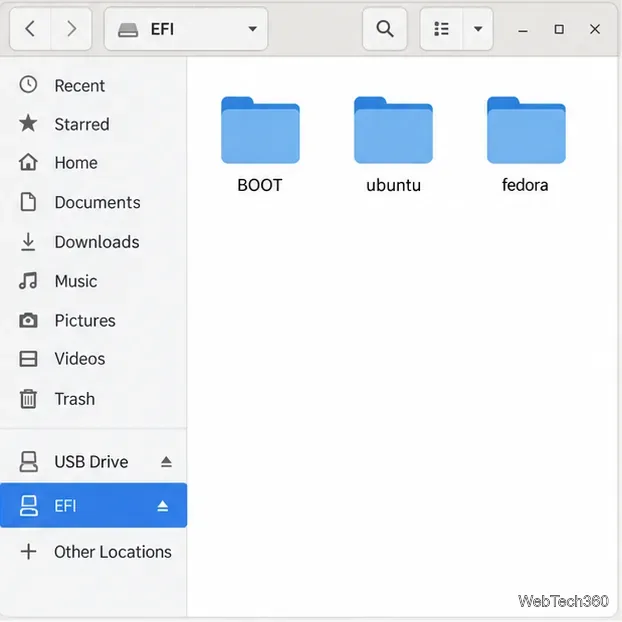
Task: Click the Recent clock icon
Action: tap(28, 85)
